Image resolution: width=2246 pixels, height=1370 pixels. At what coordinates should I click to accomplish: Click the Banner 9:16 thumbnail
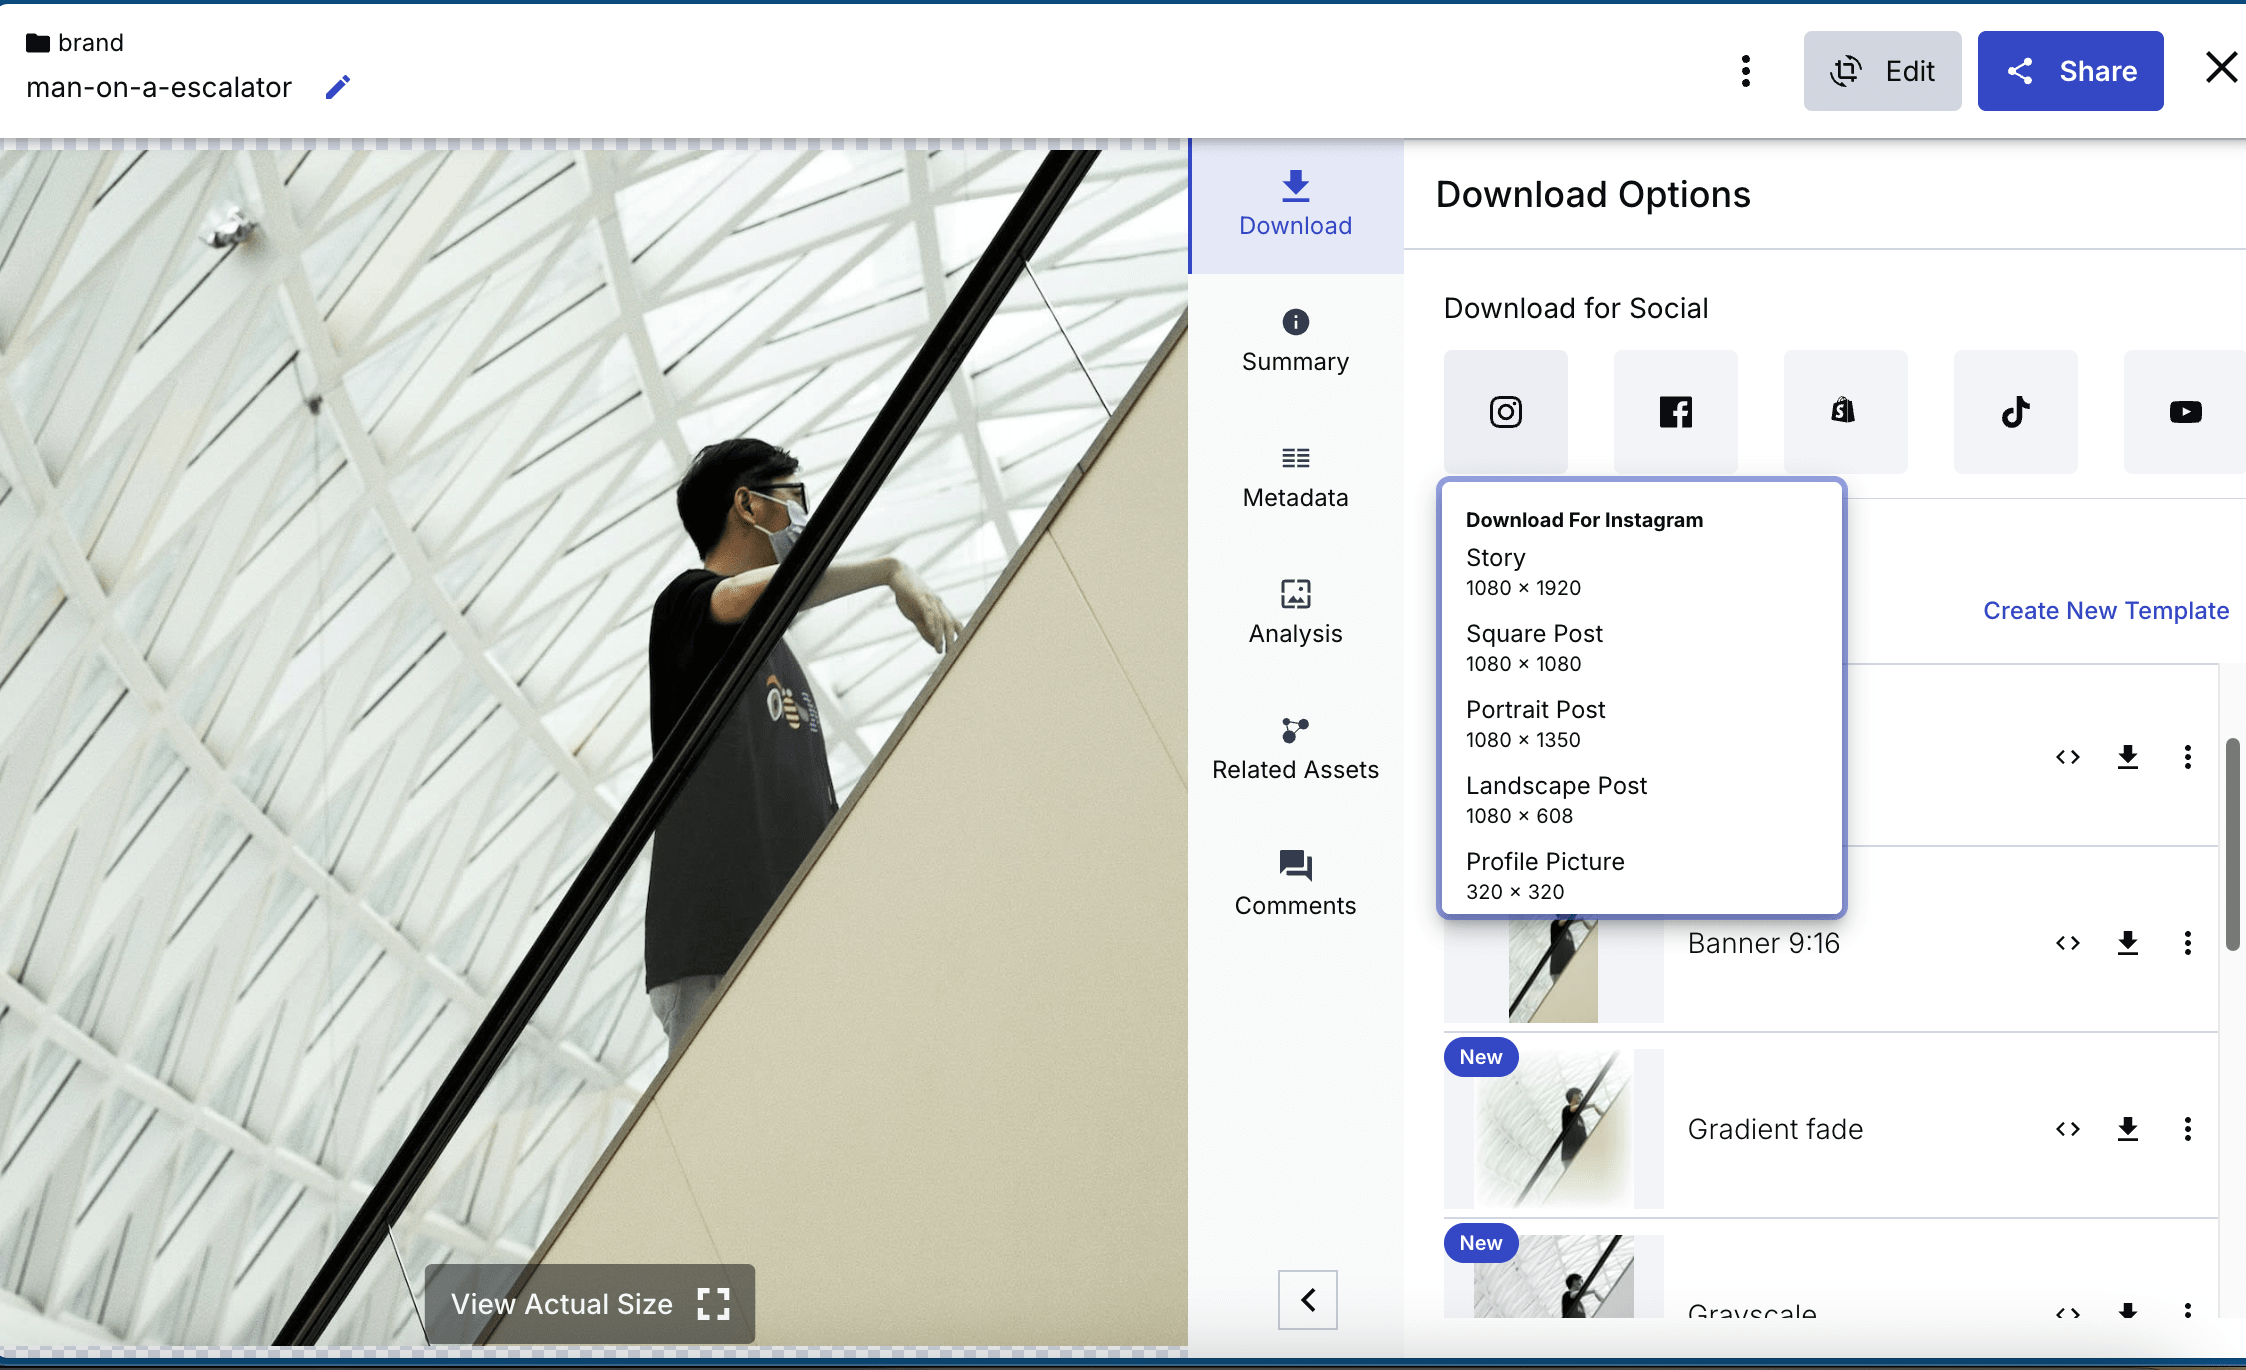[x=1554, y=970]
